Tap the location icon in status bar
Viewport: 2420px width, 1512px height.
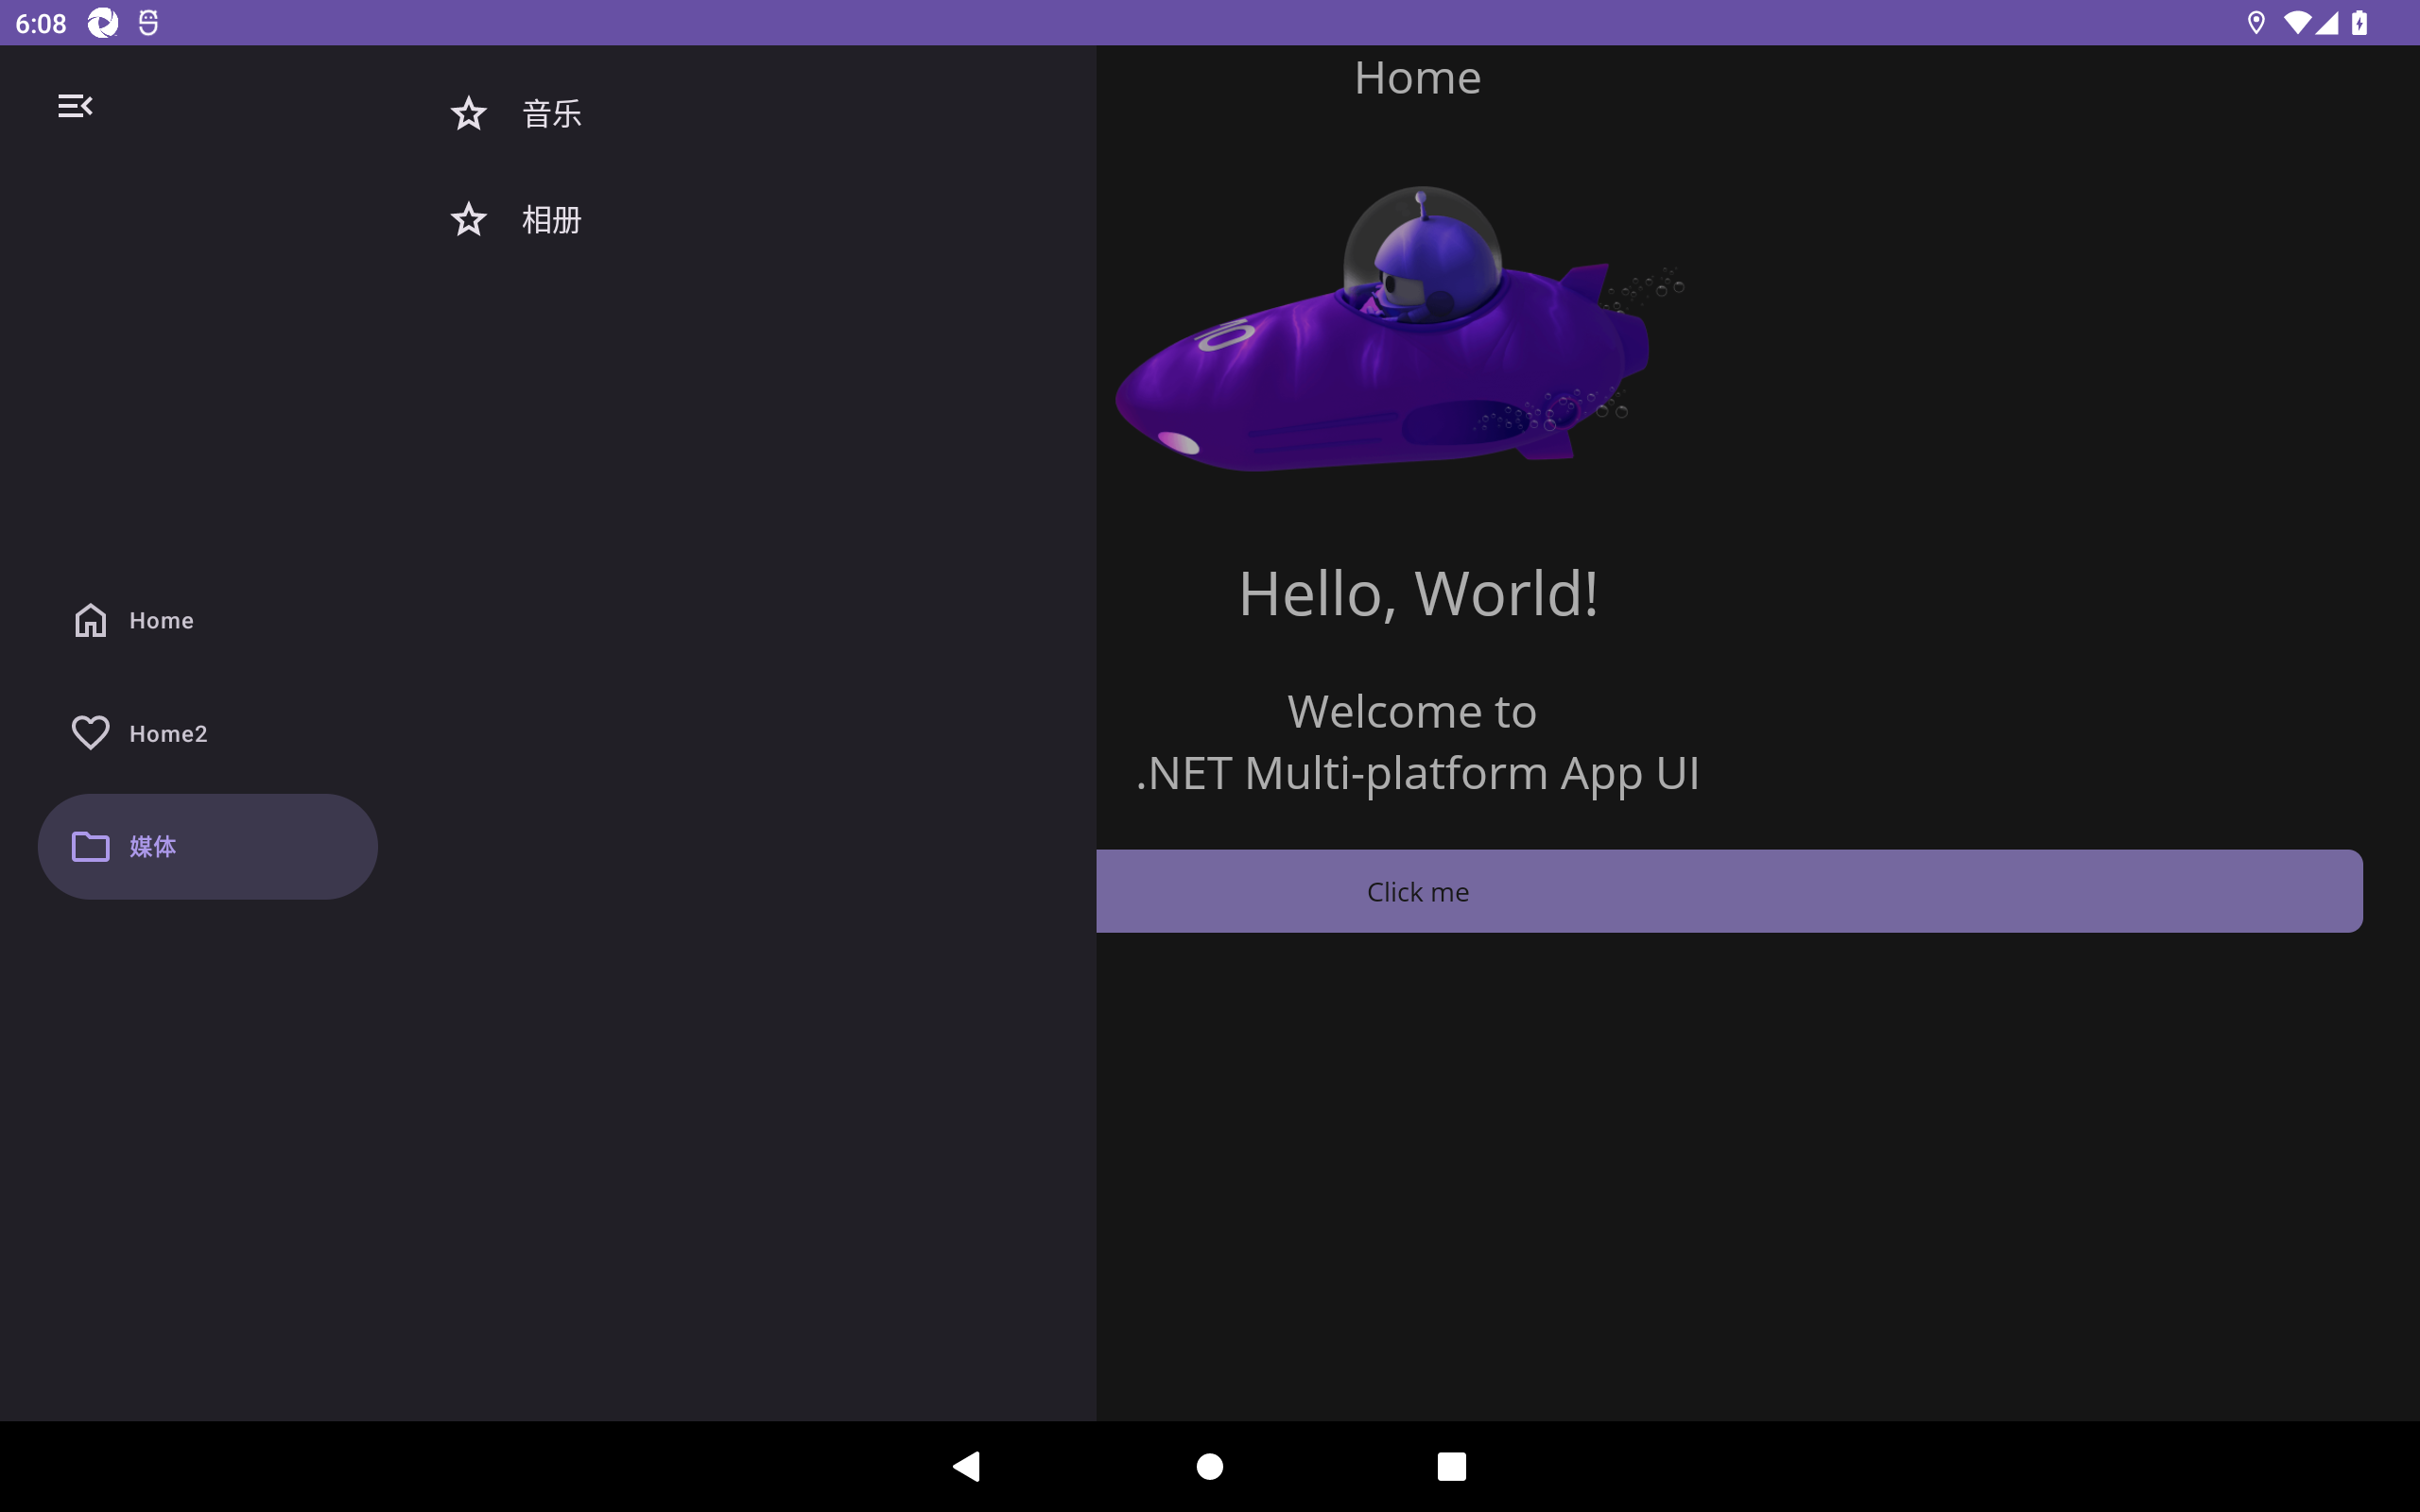[2256, 23]
